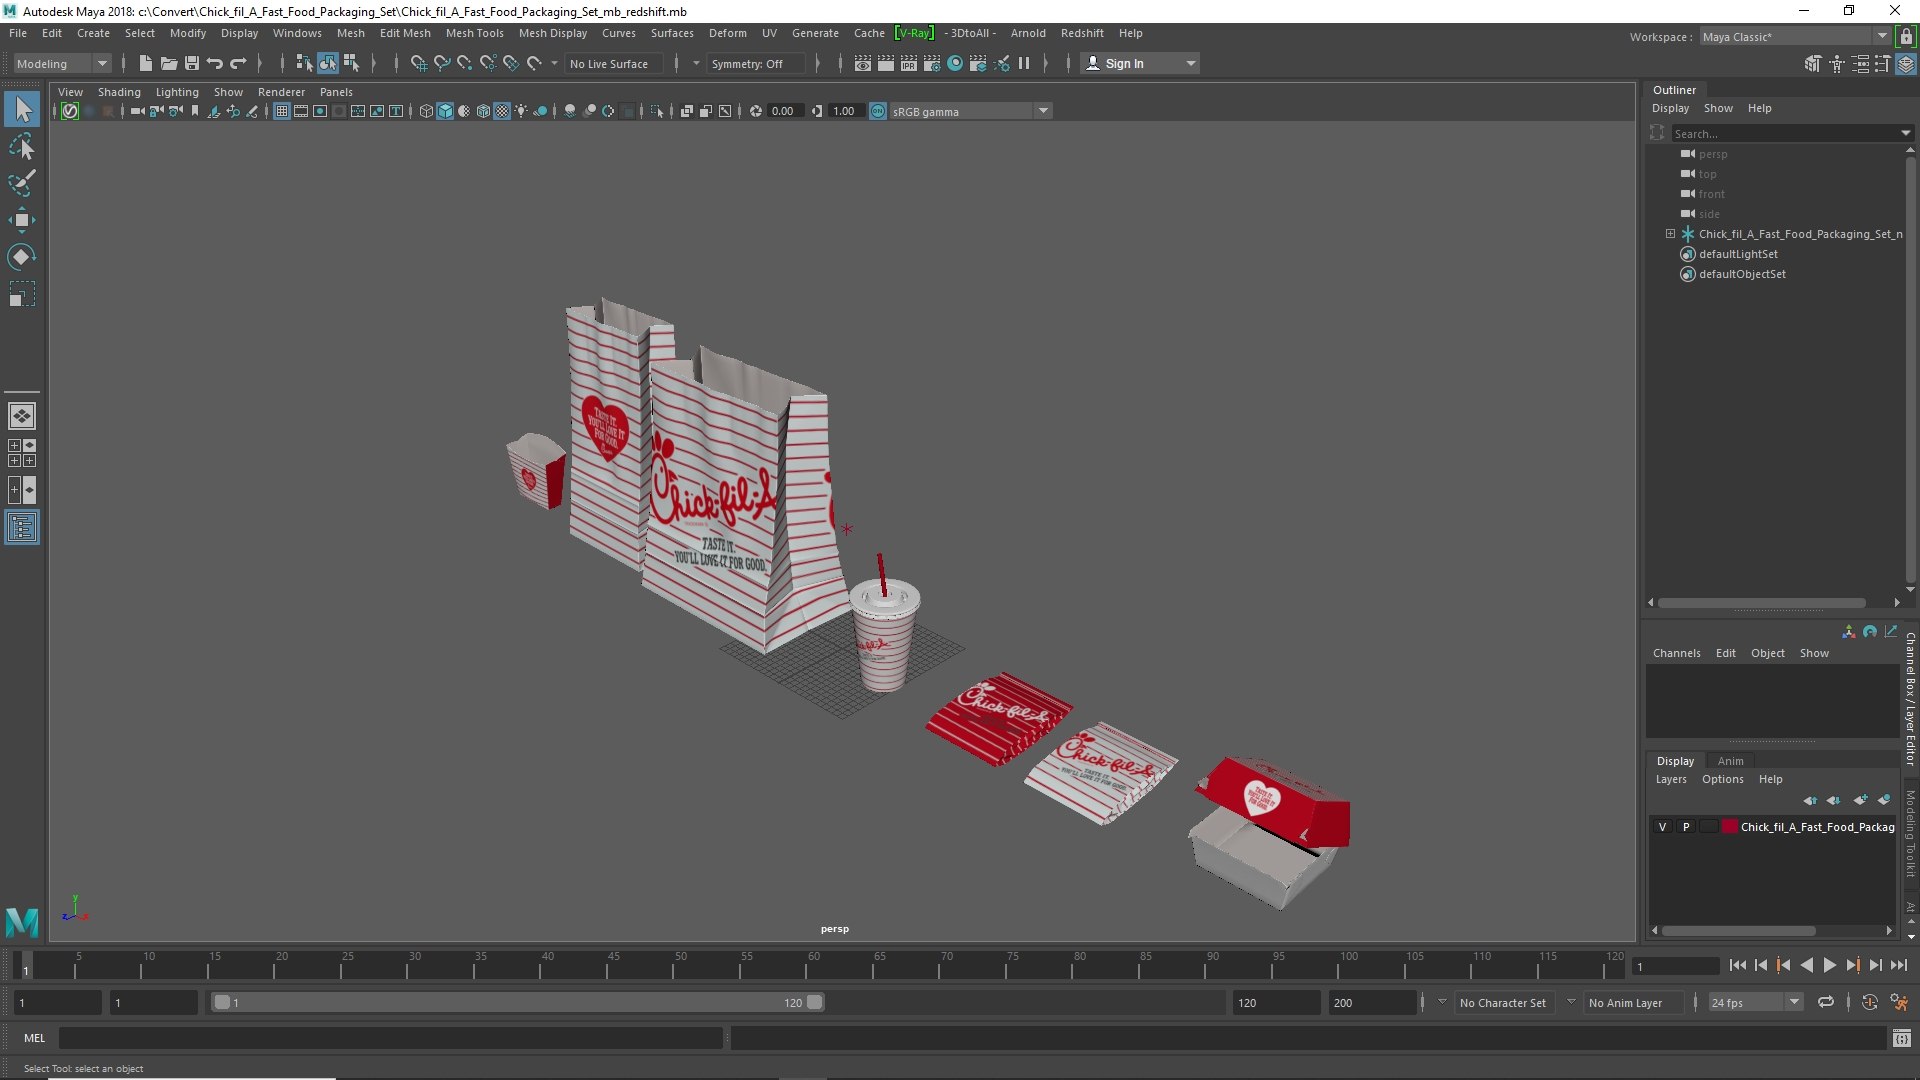
Task: Toggle Snap to points icon
Action: coord(465,63)
